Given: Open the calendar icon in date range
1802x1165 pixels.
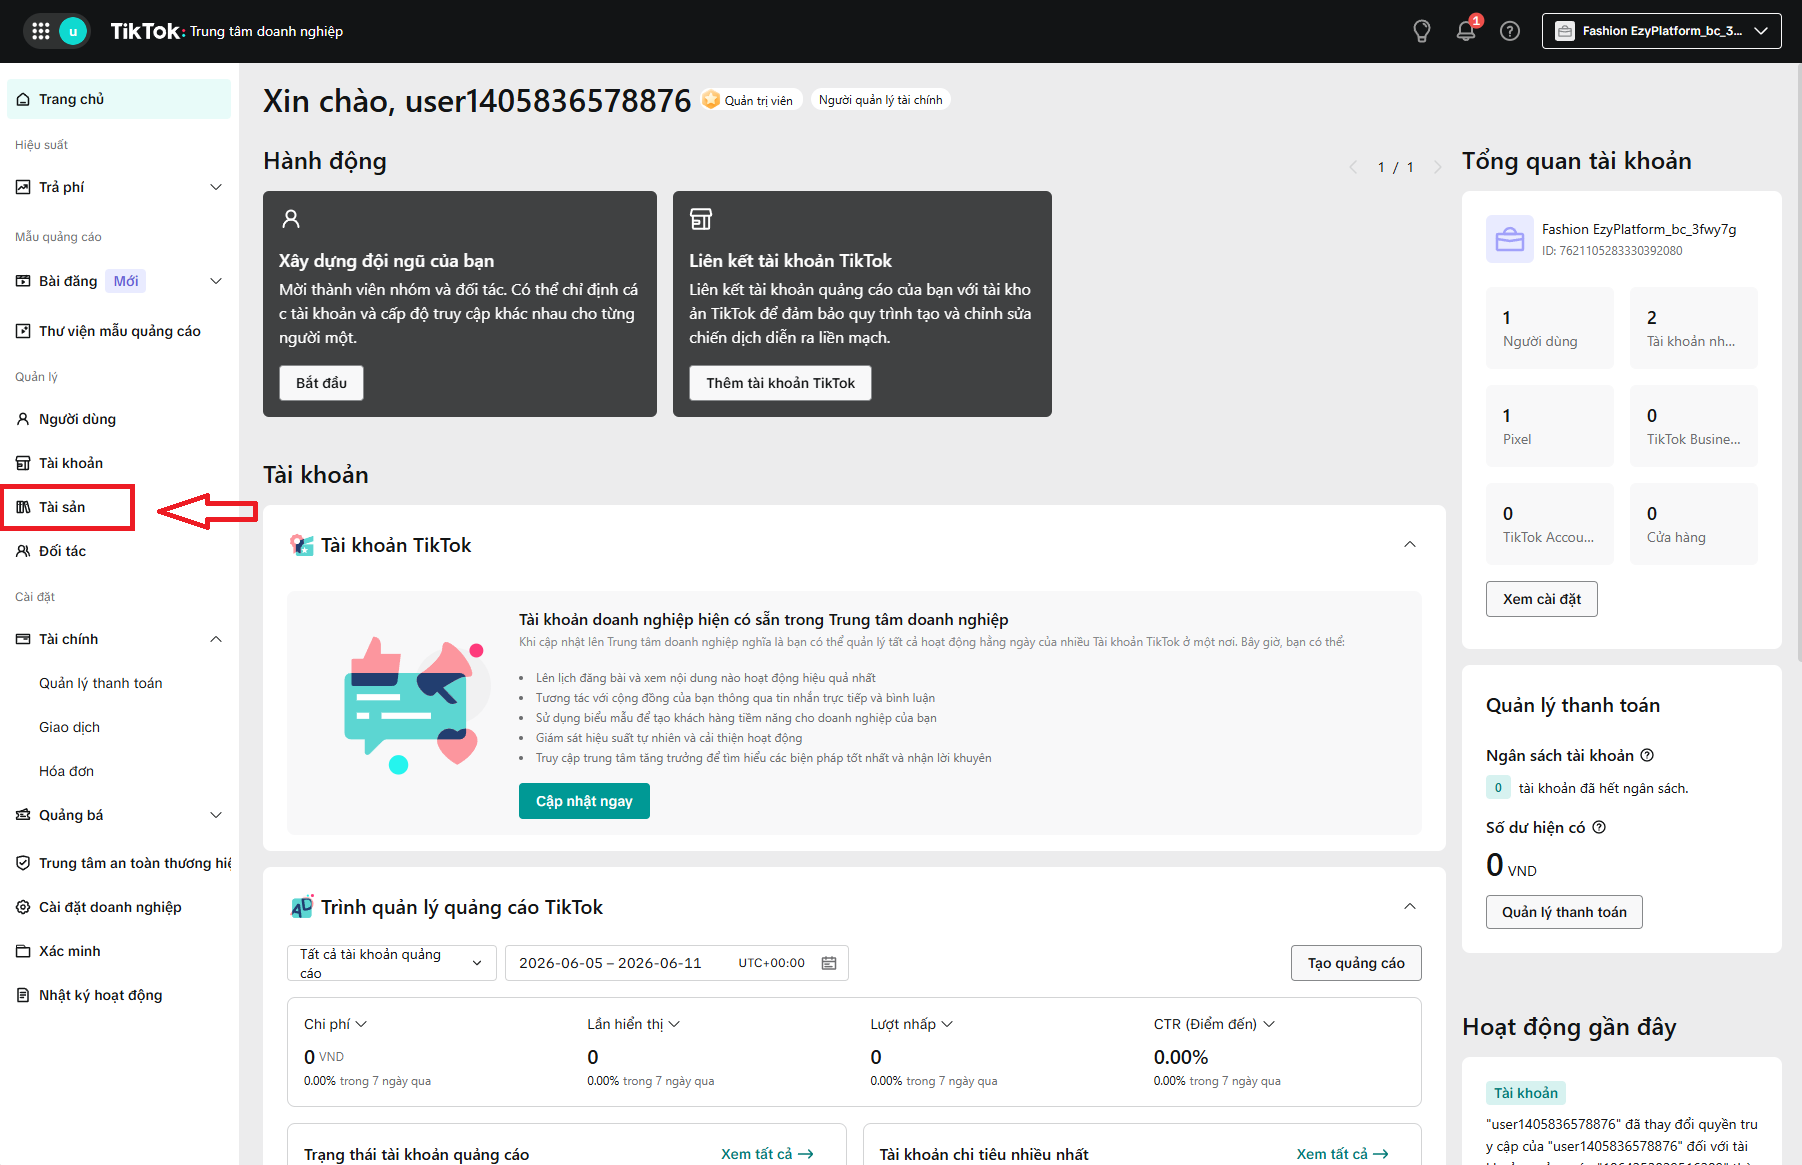Looking at the screenshot, I should tap(829, 963).
